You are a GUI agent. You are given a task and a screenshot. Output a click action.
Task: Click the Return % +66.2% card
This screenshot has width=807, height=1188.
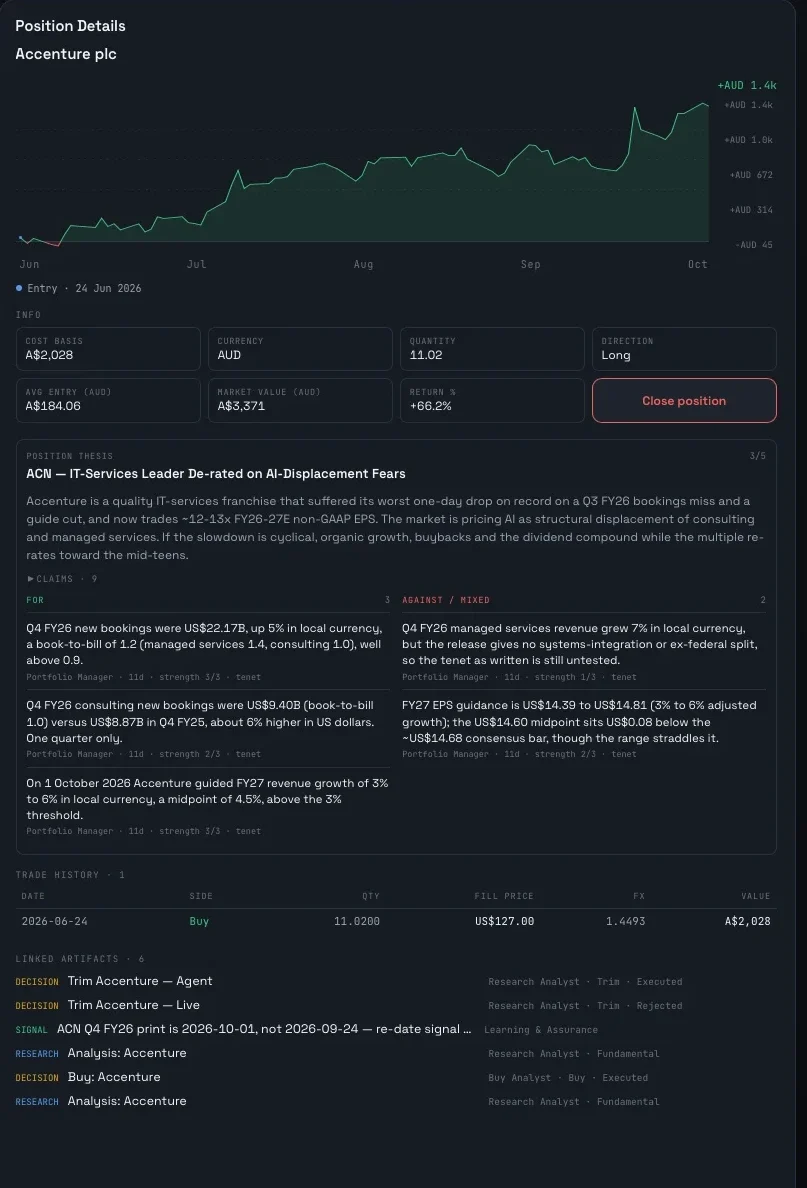492,400
